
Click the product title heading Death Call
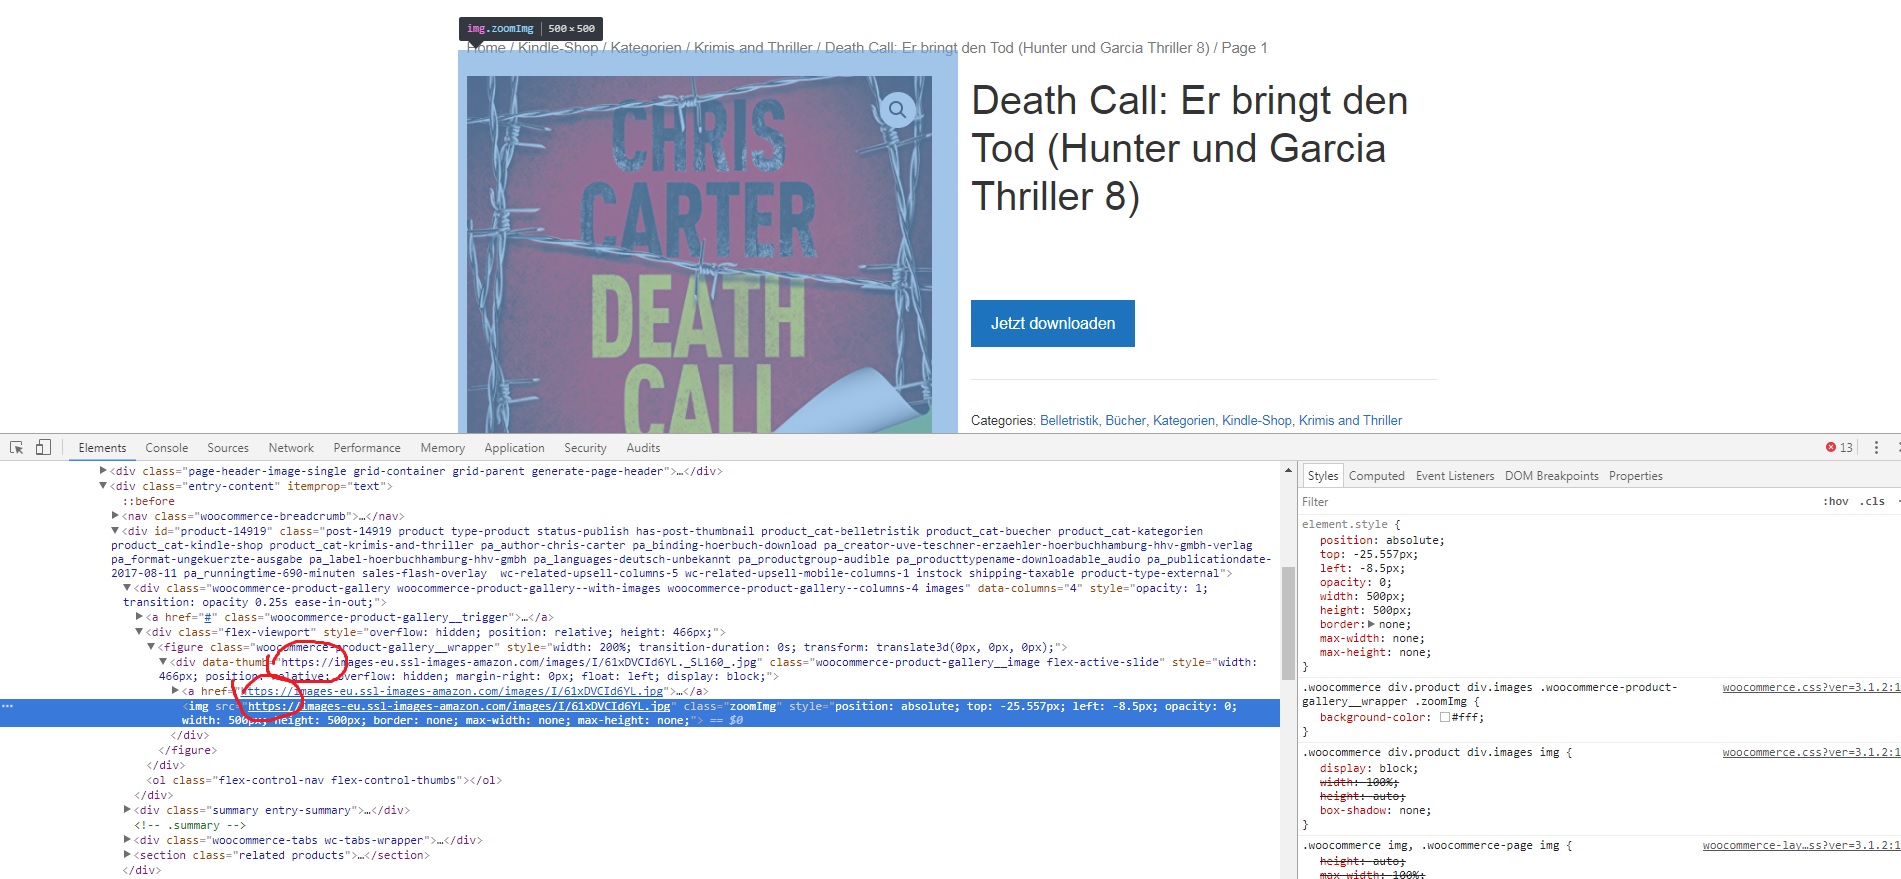click(x=1190, y=149)
